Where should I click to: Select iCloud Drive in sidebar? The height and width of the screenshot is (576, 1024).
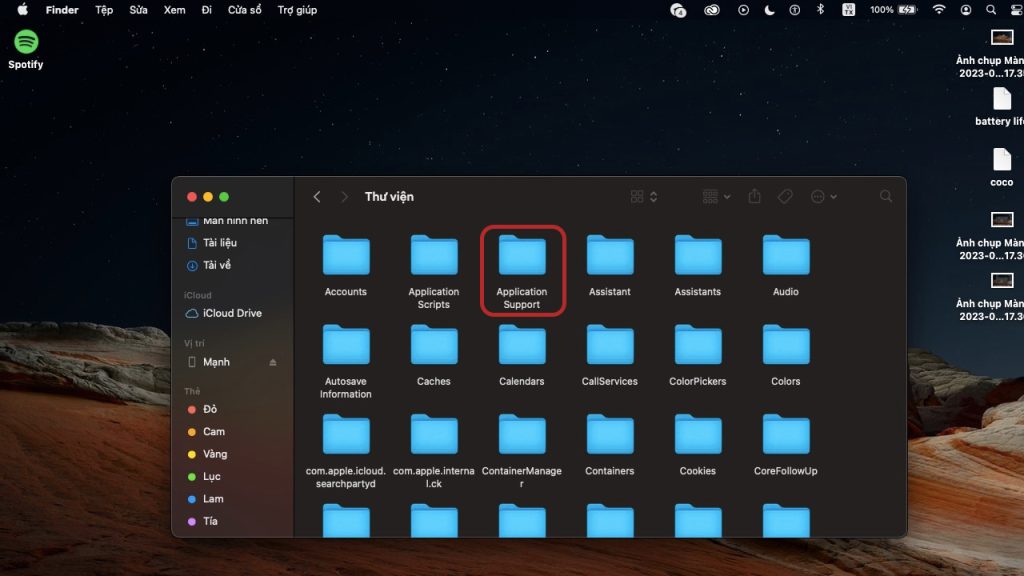pos(232,313)
